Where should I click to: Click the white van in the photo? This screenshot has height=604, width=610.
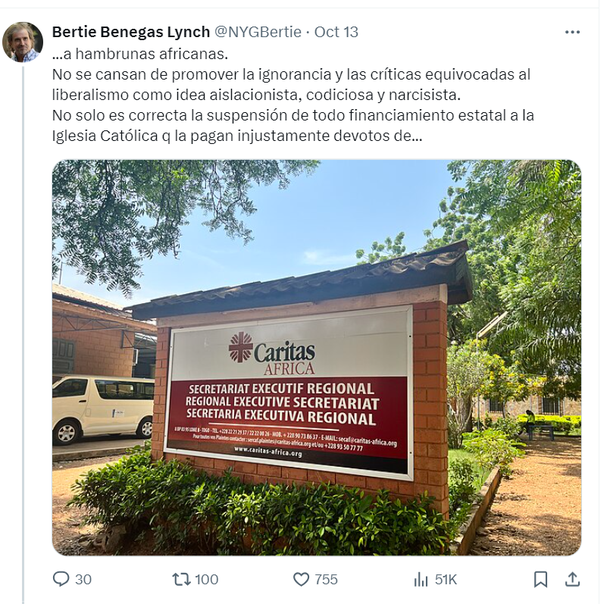point(103,409)
